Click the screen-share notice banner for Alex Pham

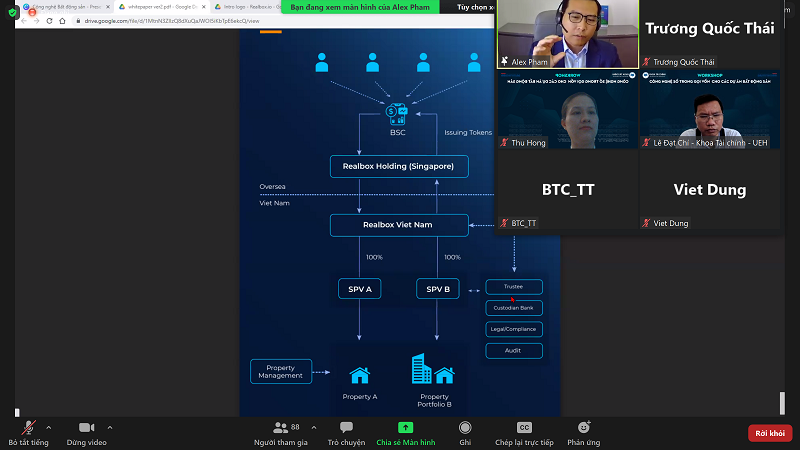[360, 7]
